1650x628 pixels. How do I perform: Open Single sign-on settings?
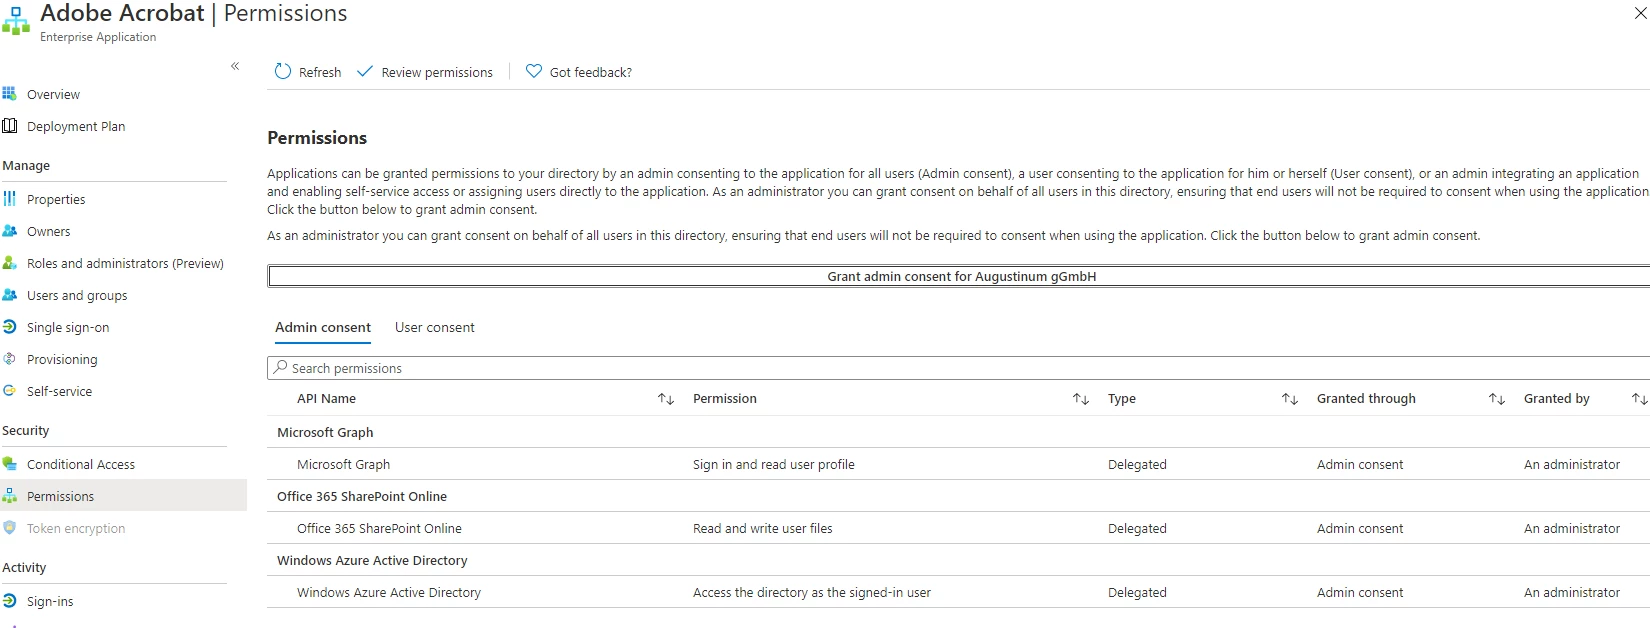[x=68, y=327]
